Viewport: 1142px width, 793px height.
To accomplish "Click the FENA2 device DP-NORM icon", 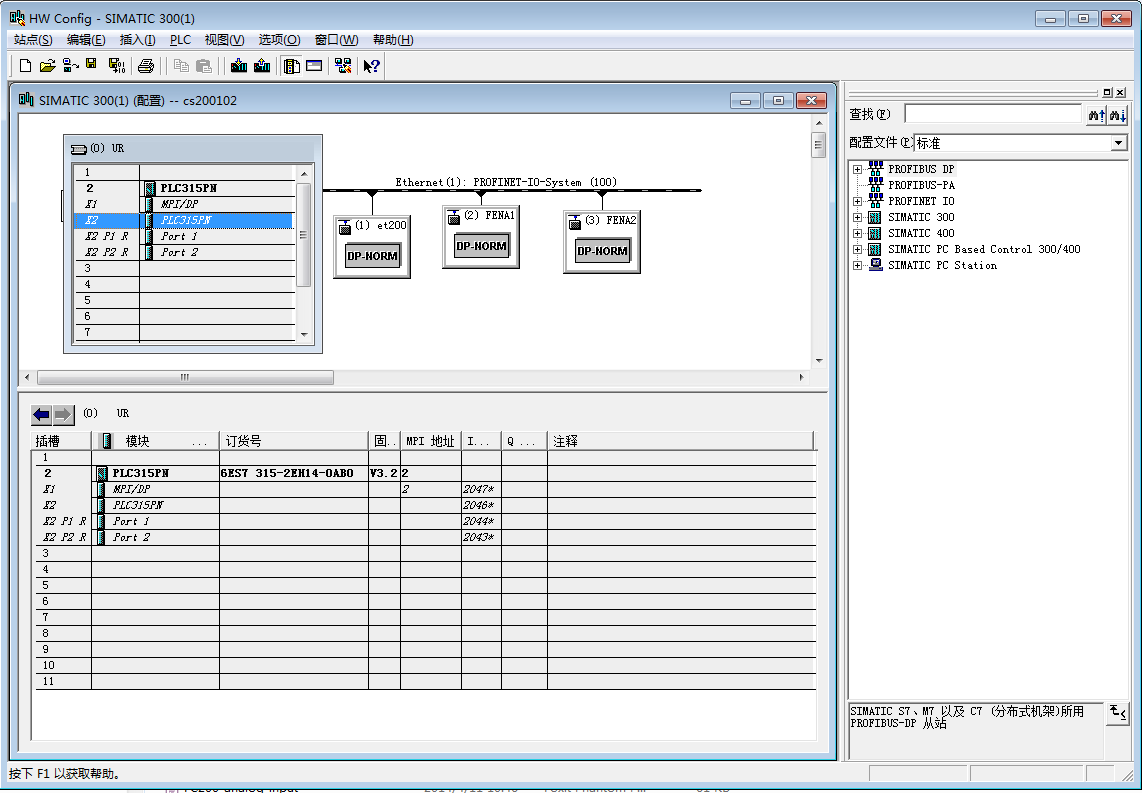I will click(602, 250).
